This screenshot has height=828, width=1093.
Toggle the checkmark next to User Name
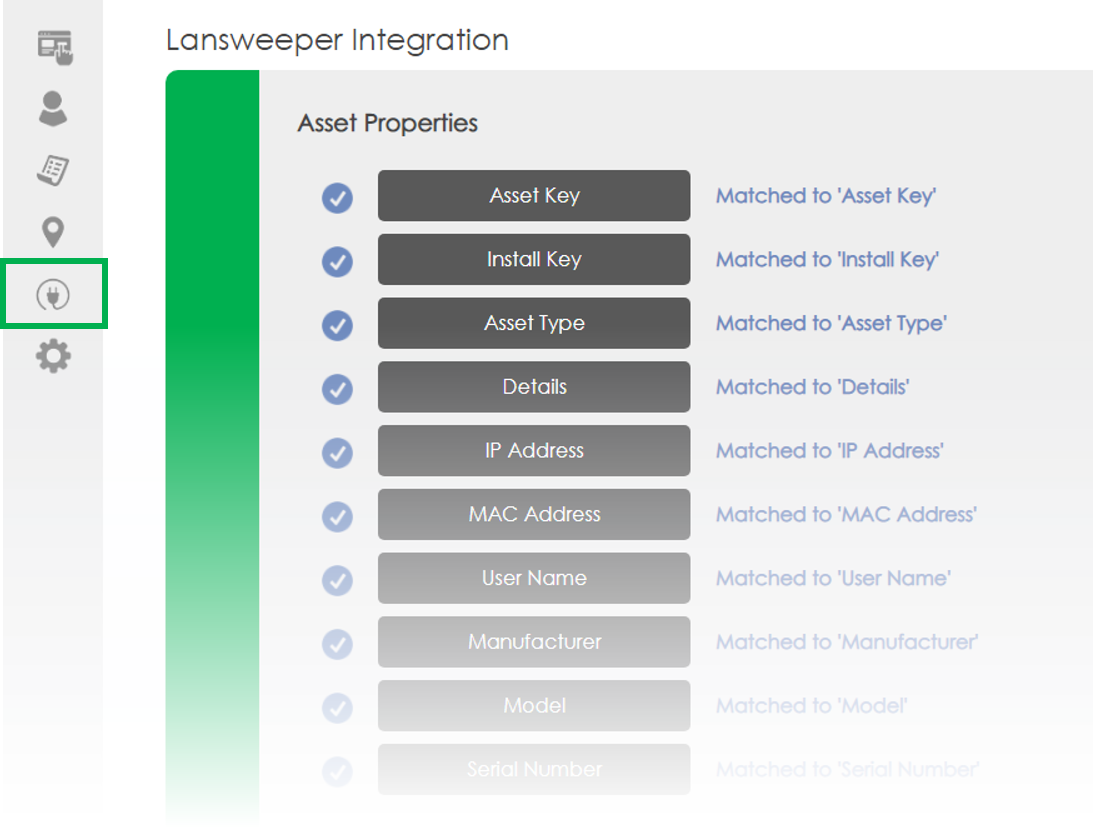(x=337, y=581)
